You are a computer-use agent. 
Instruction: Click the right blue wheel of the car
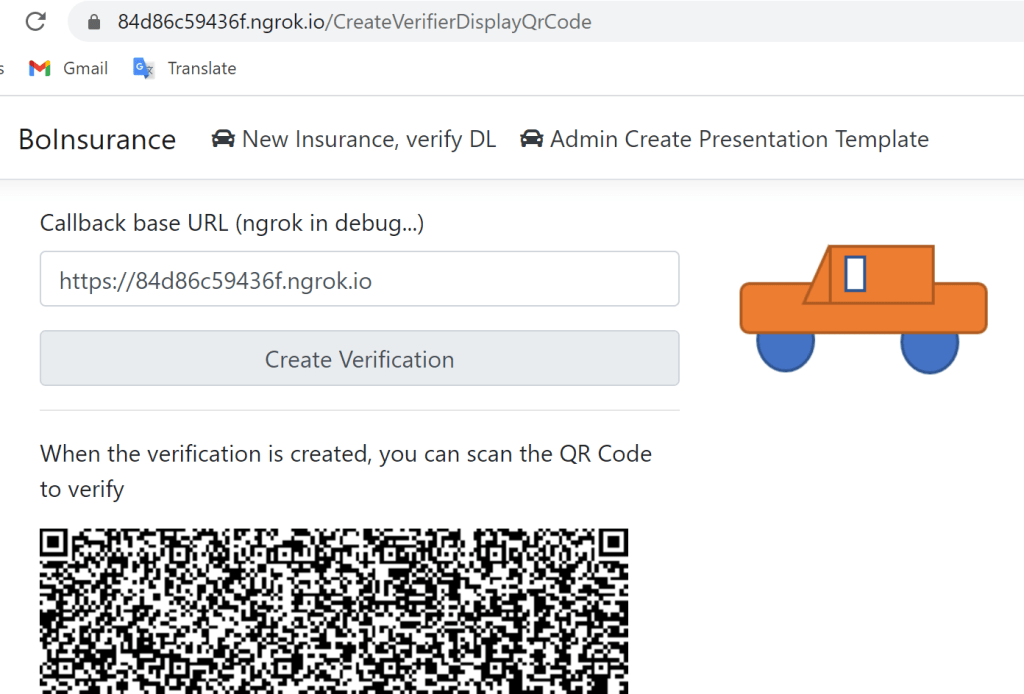click(929, 350)
